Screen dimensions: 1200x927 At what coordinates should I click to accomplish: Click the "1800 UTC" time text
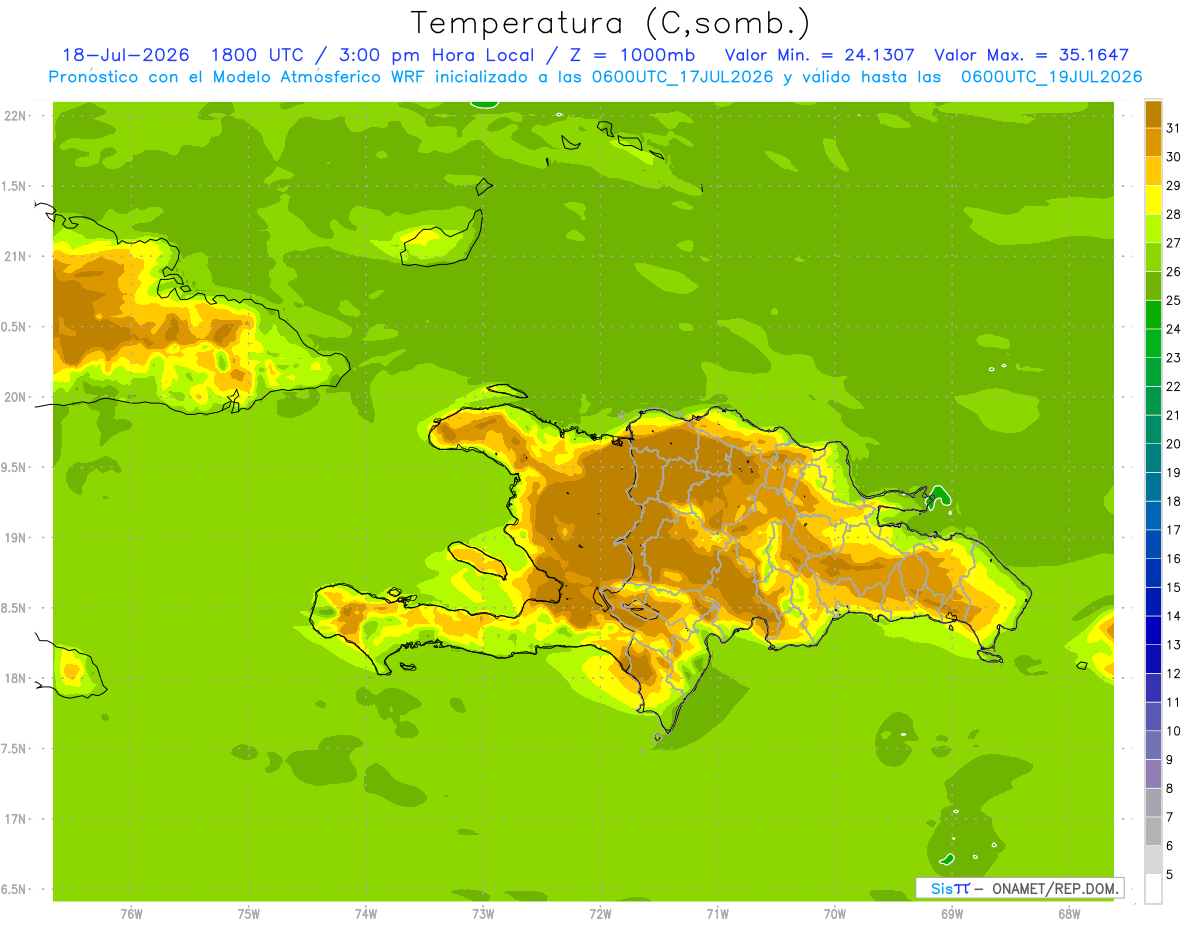pos(259,56)
